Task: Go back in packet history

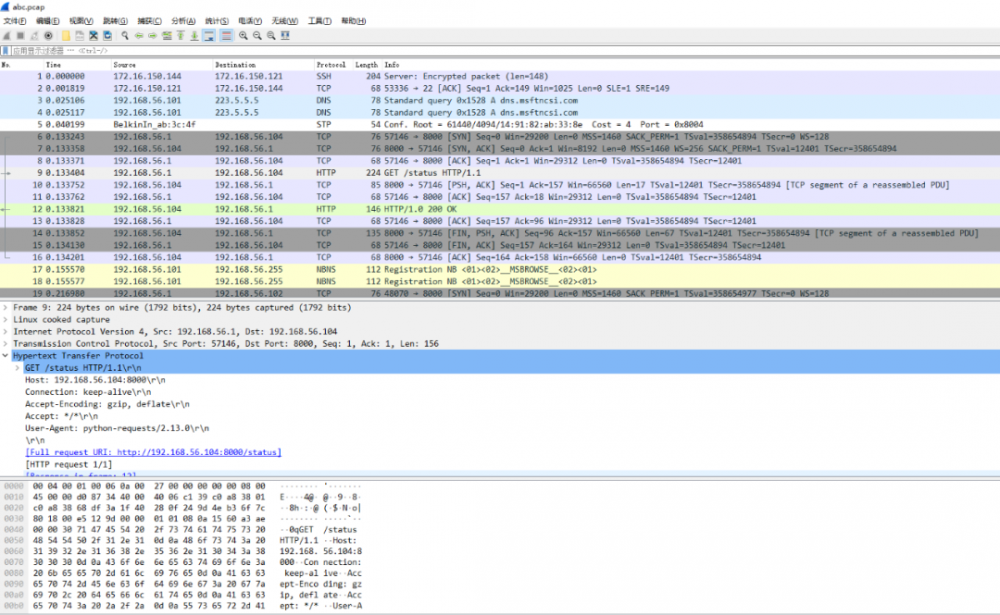Action: (139, 36)
